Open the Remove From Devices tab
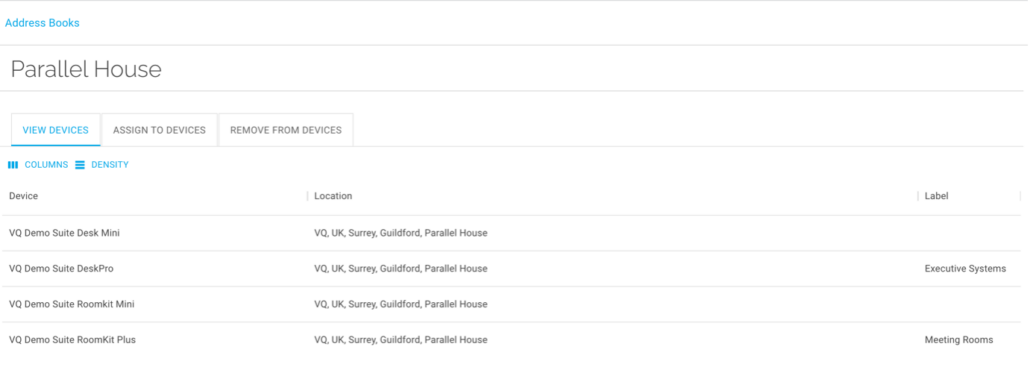The height and width of the screenshot is (376, 1030). (x=286, y=130)
